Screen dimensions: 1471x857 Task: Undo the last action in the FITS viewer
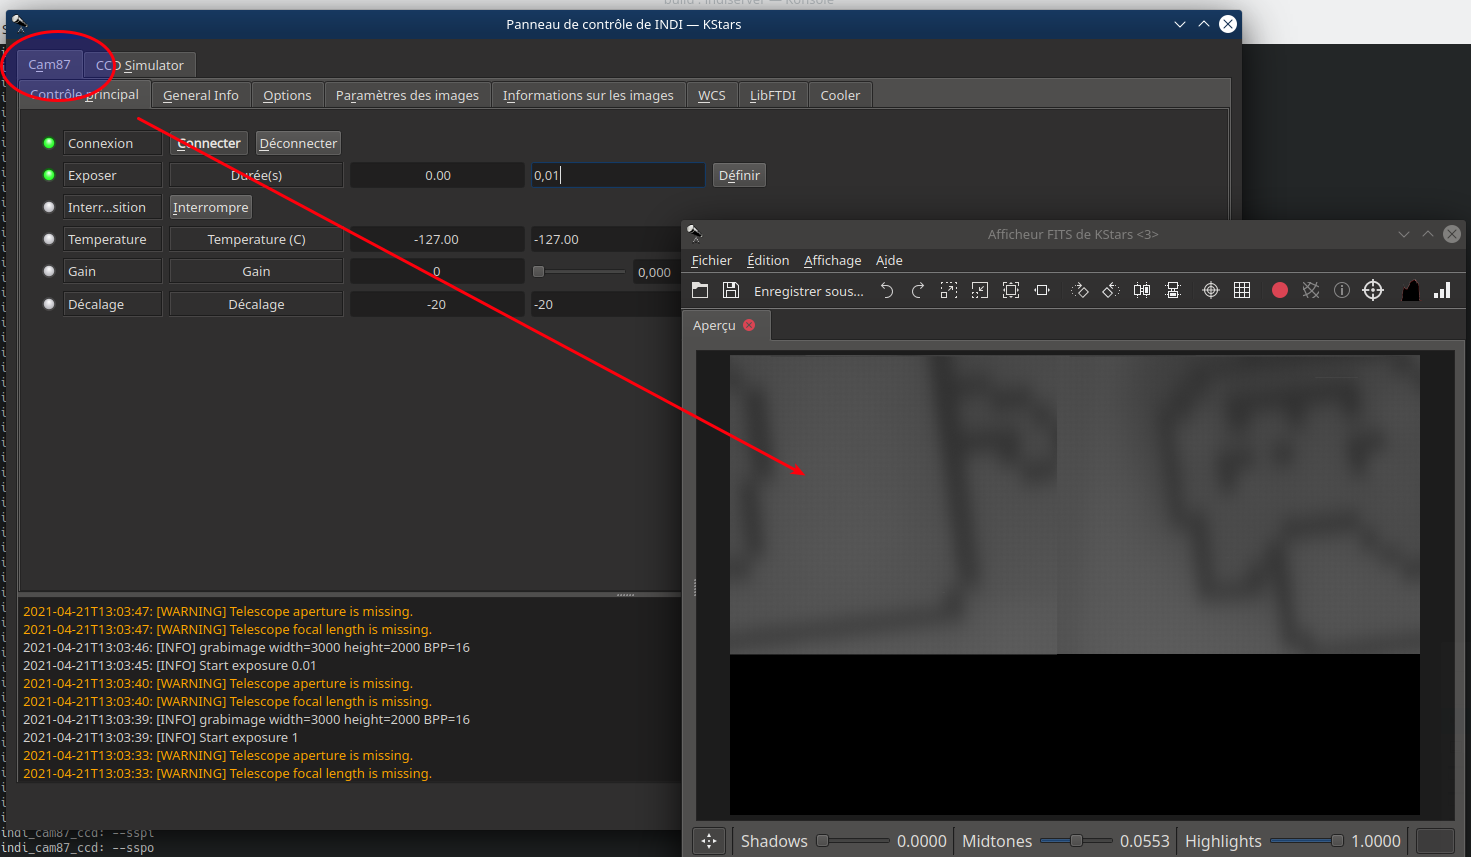(887, 290)
